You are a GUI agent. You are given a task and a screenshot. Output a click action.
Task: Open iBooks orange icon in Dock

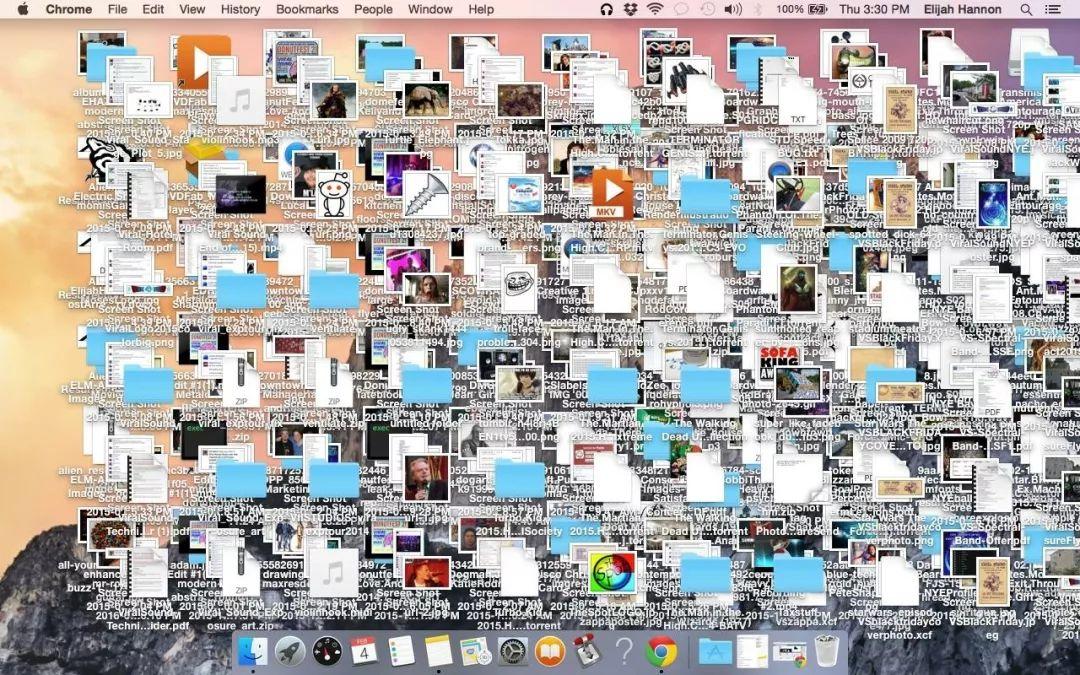(x=550, y=650)
